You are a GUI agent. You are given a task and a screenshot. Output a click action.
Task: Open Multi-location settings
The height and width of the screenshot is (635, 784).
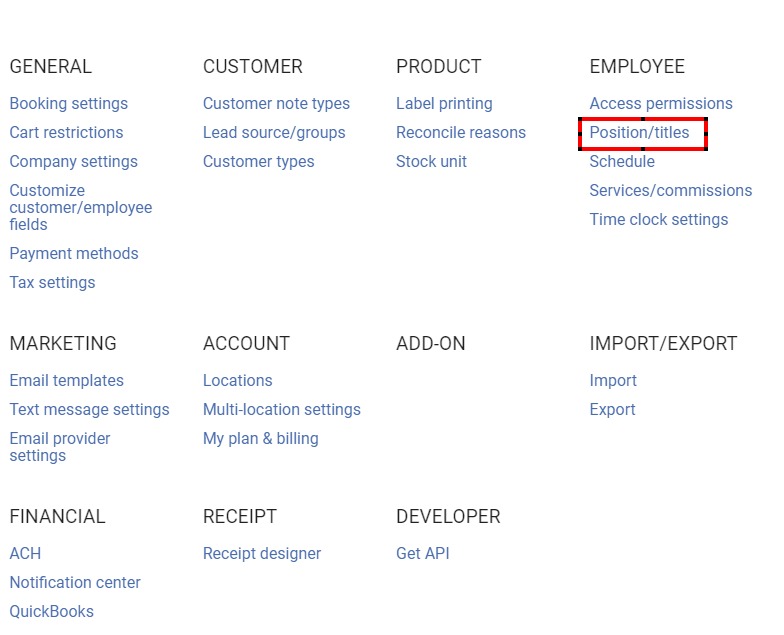click(282, 410)
